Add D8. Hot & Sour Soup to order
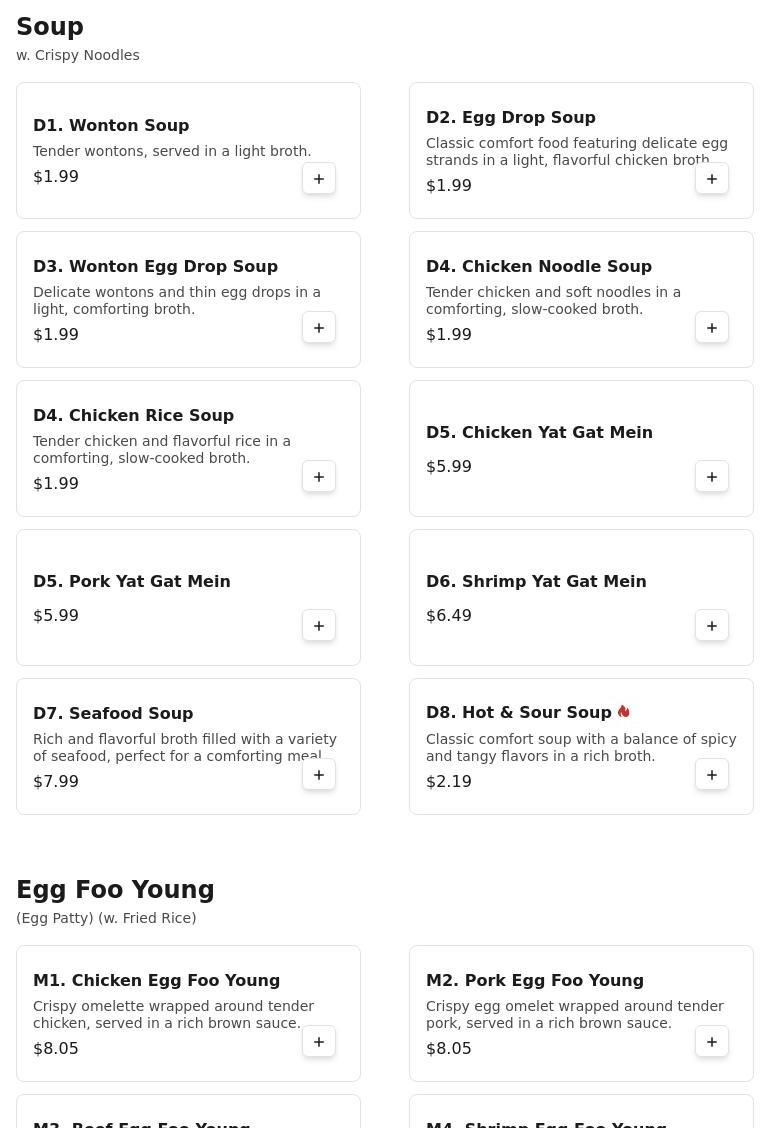Screen dimensions: 770x1128 pyautogui.click(x=712, y=774)
